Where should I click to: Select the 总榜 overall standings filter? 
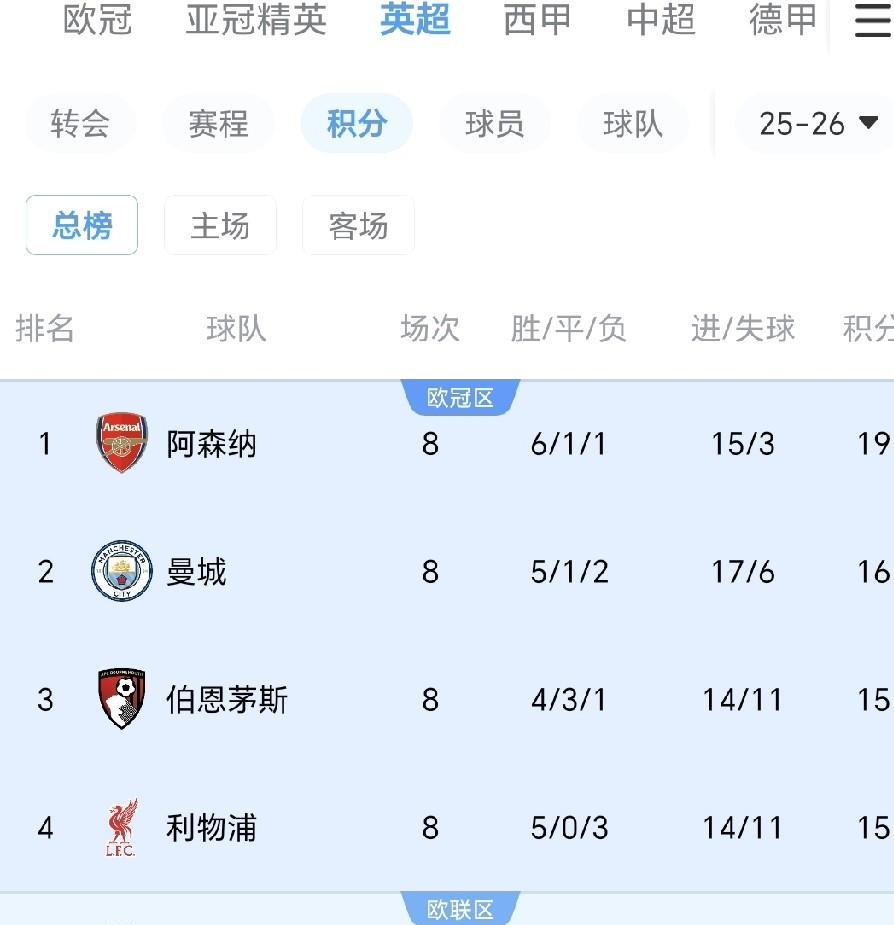pos(82,226)
